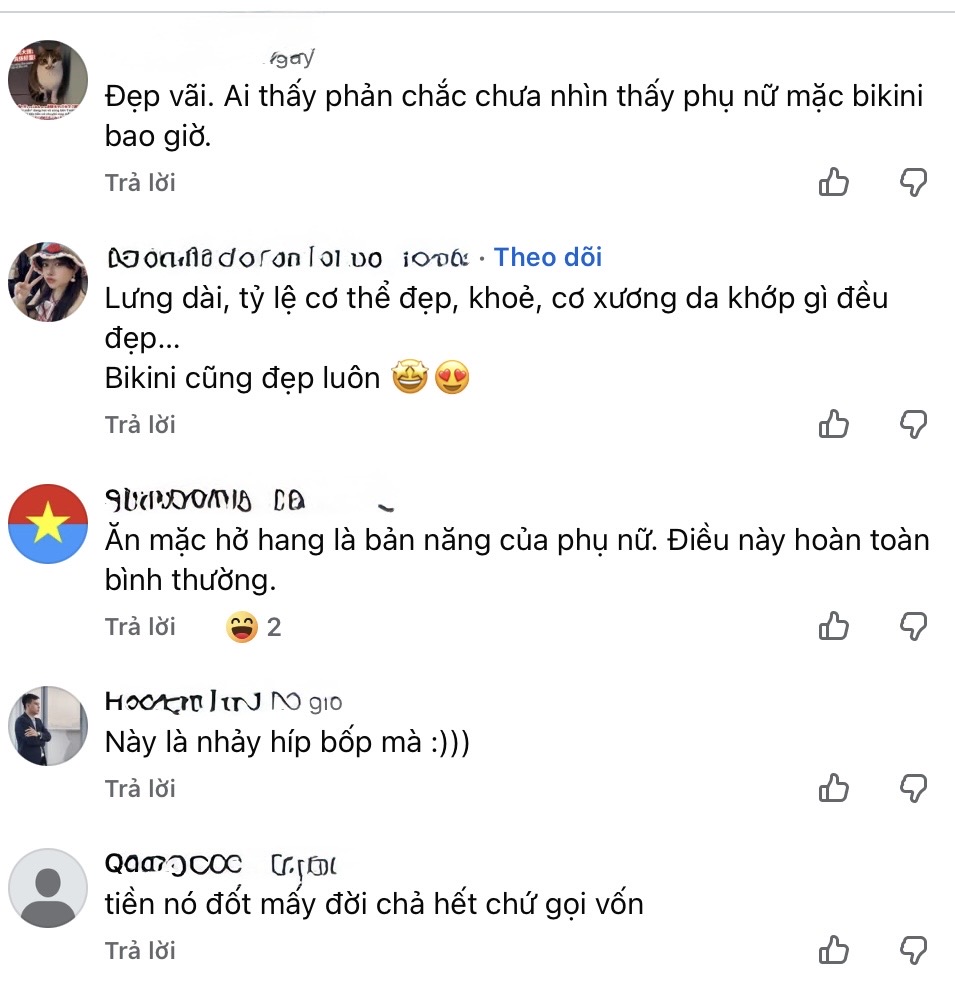Screen dimensions: 955x996
Task: Click the "Theo dõi" follow link
Action: 548,257
